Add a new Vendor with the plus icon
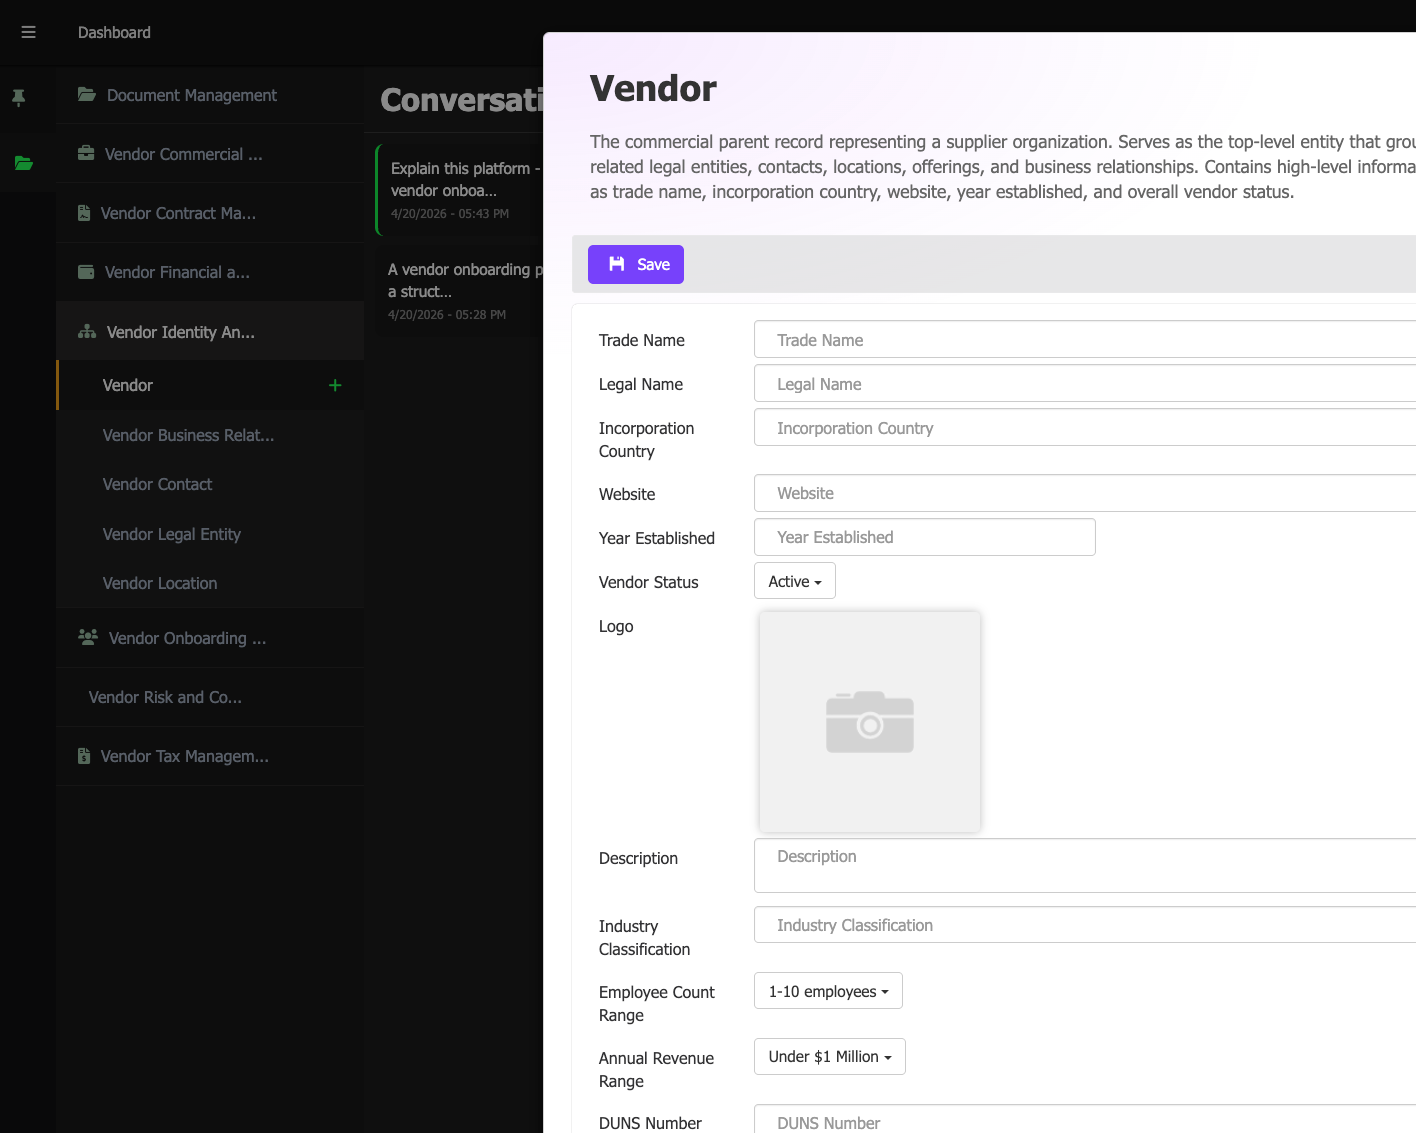Screen dimensions: 1416x1133 (334, 385)
